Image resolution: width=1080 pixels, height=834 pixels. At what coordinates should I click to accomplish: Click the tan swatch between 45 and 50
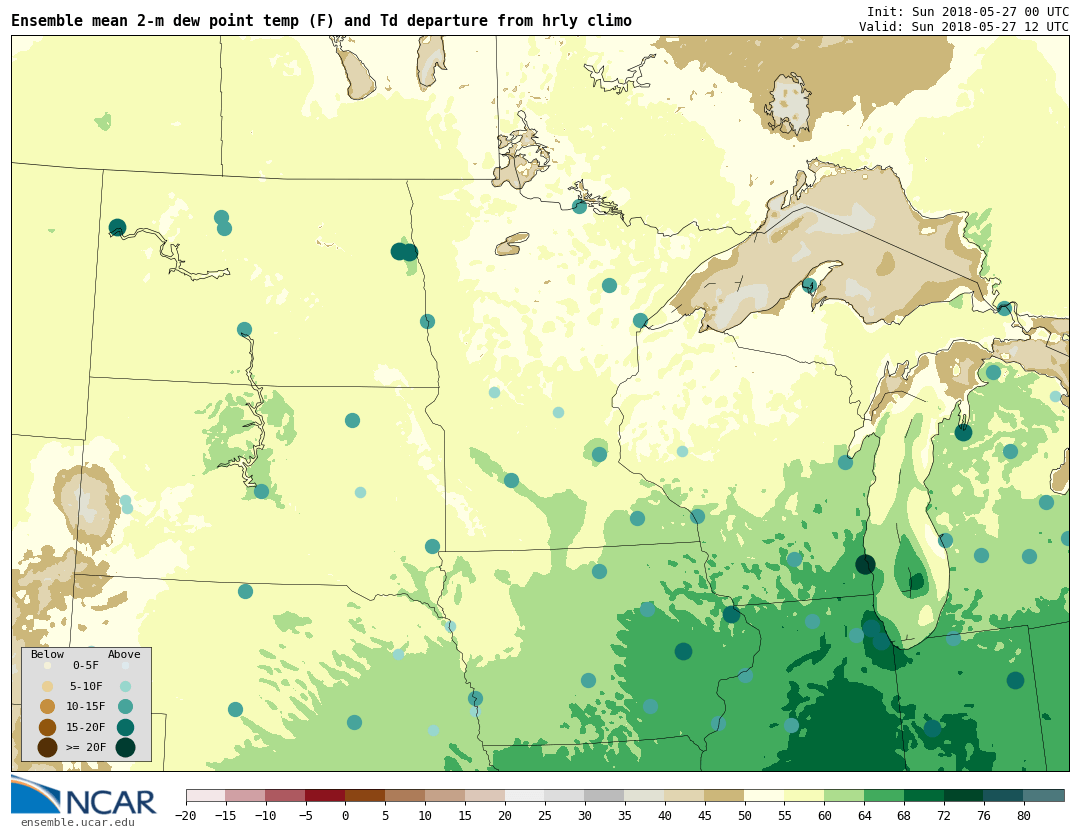[x=725, y=795]
